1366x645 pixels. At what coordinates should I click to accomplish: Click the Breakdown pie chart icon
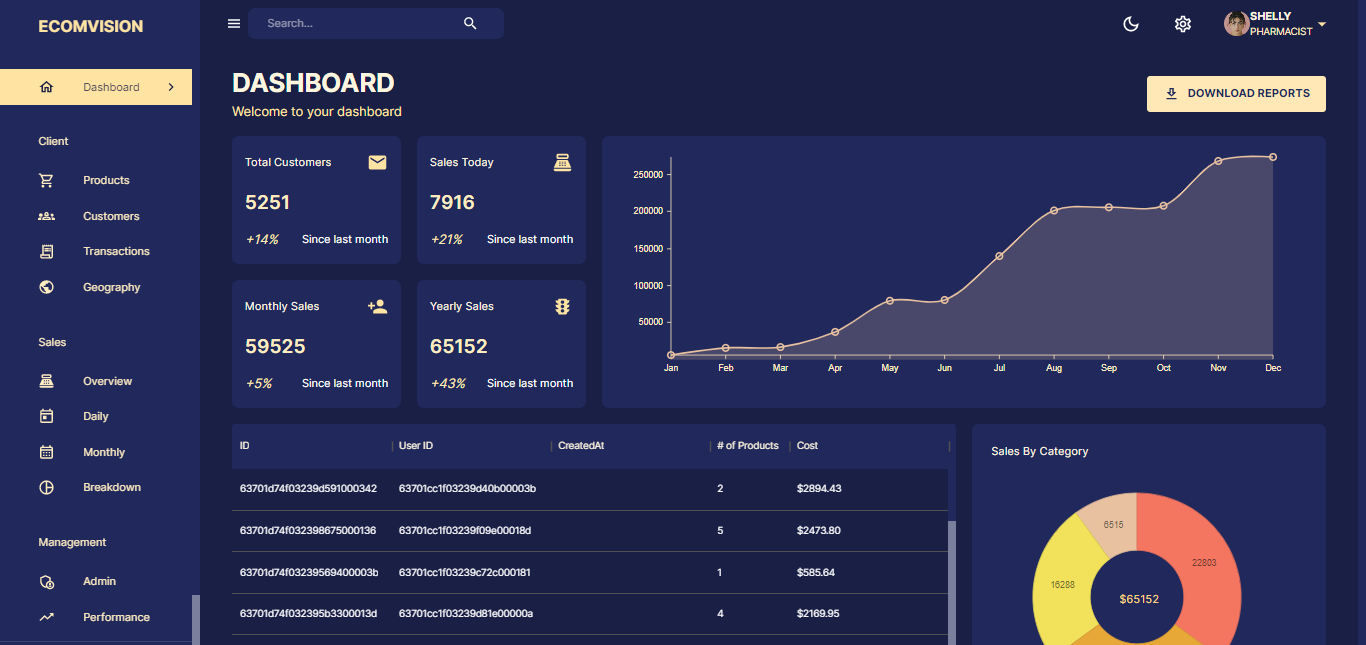tap(46, 487)
